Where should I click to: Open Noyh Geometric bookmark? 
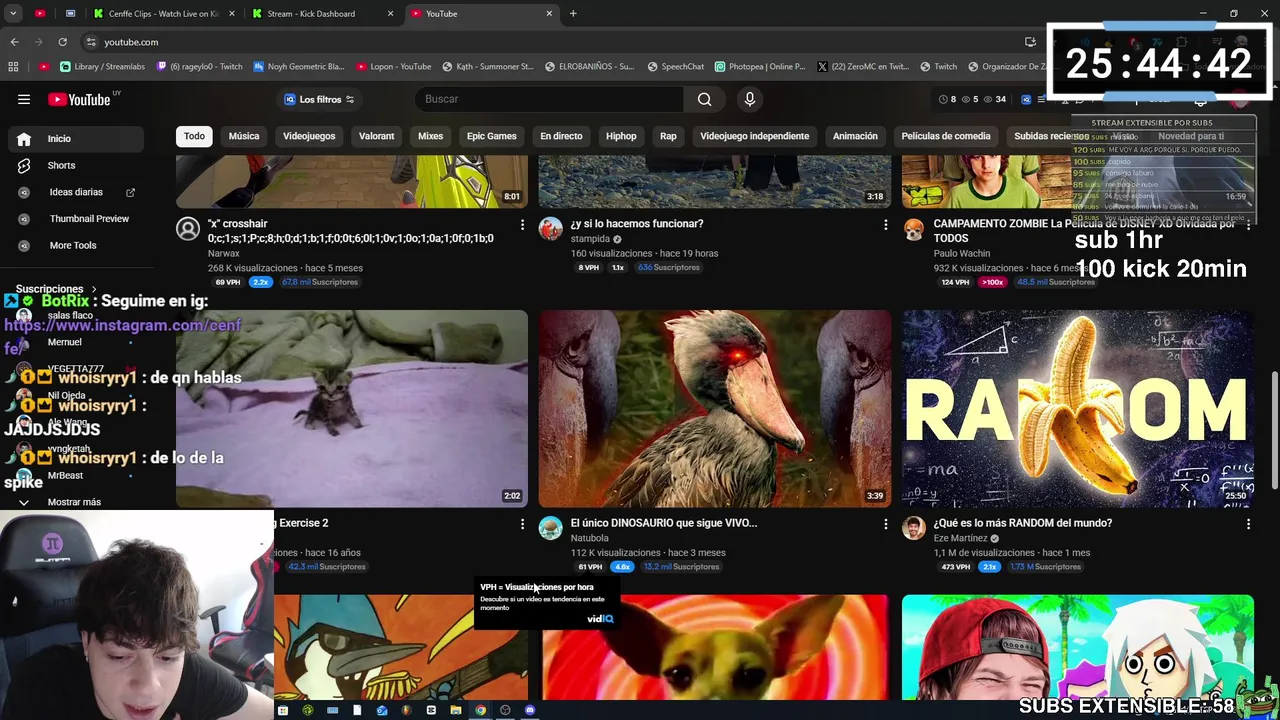tap(299, 67)
